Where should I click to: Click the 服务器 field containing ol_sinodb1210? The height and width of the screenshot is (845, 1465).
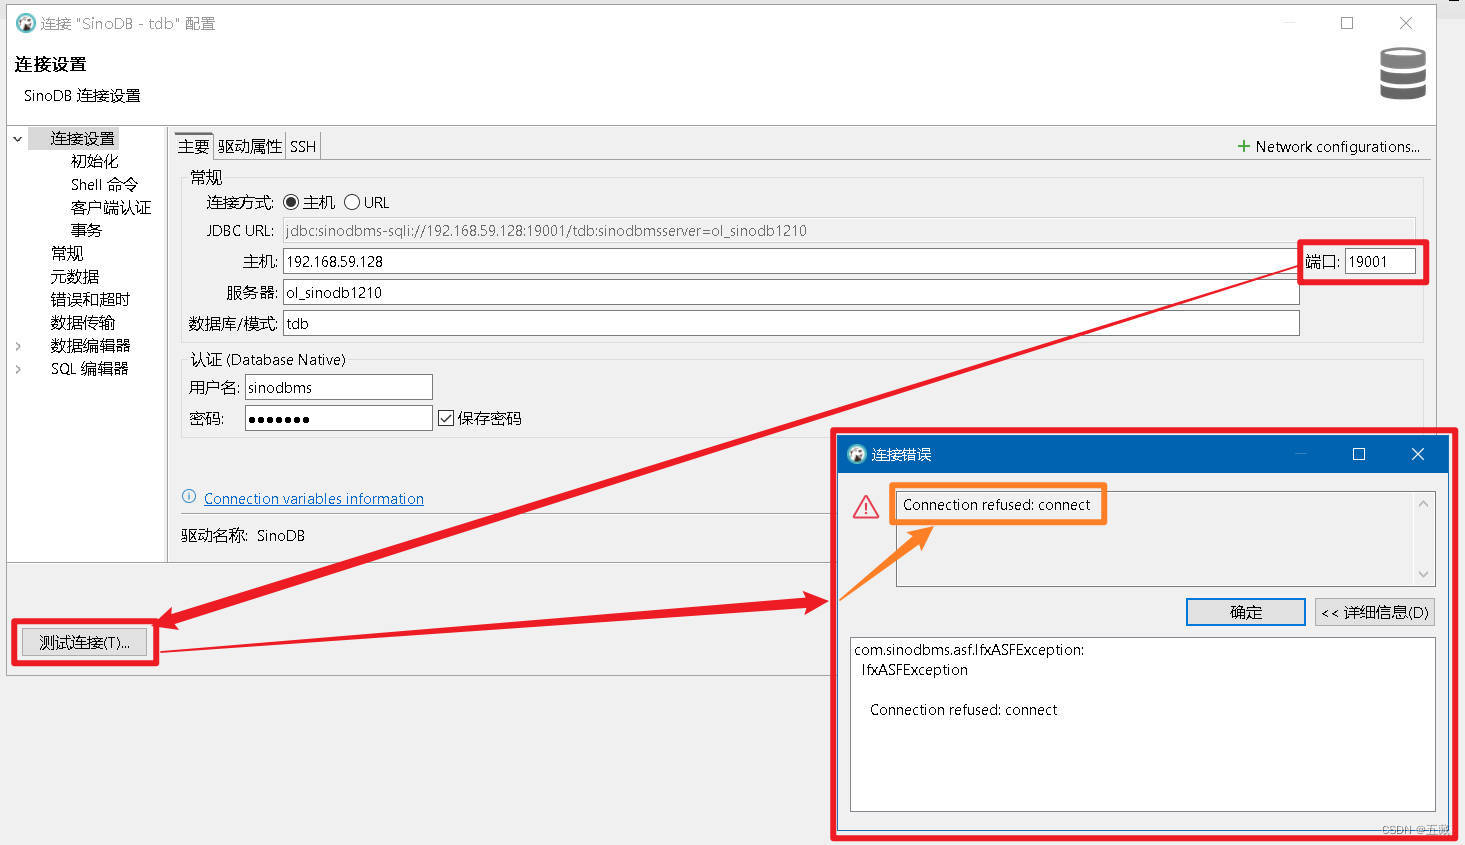[x=791, y=292]
